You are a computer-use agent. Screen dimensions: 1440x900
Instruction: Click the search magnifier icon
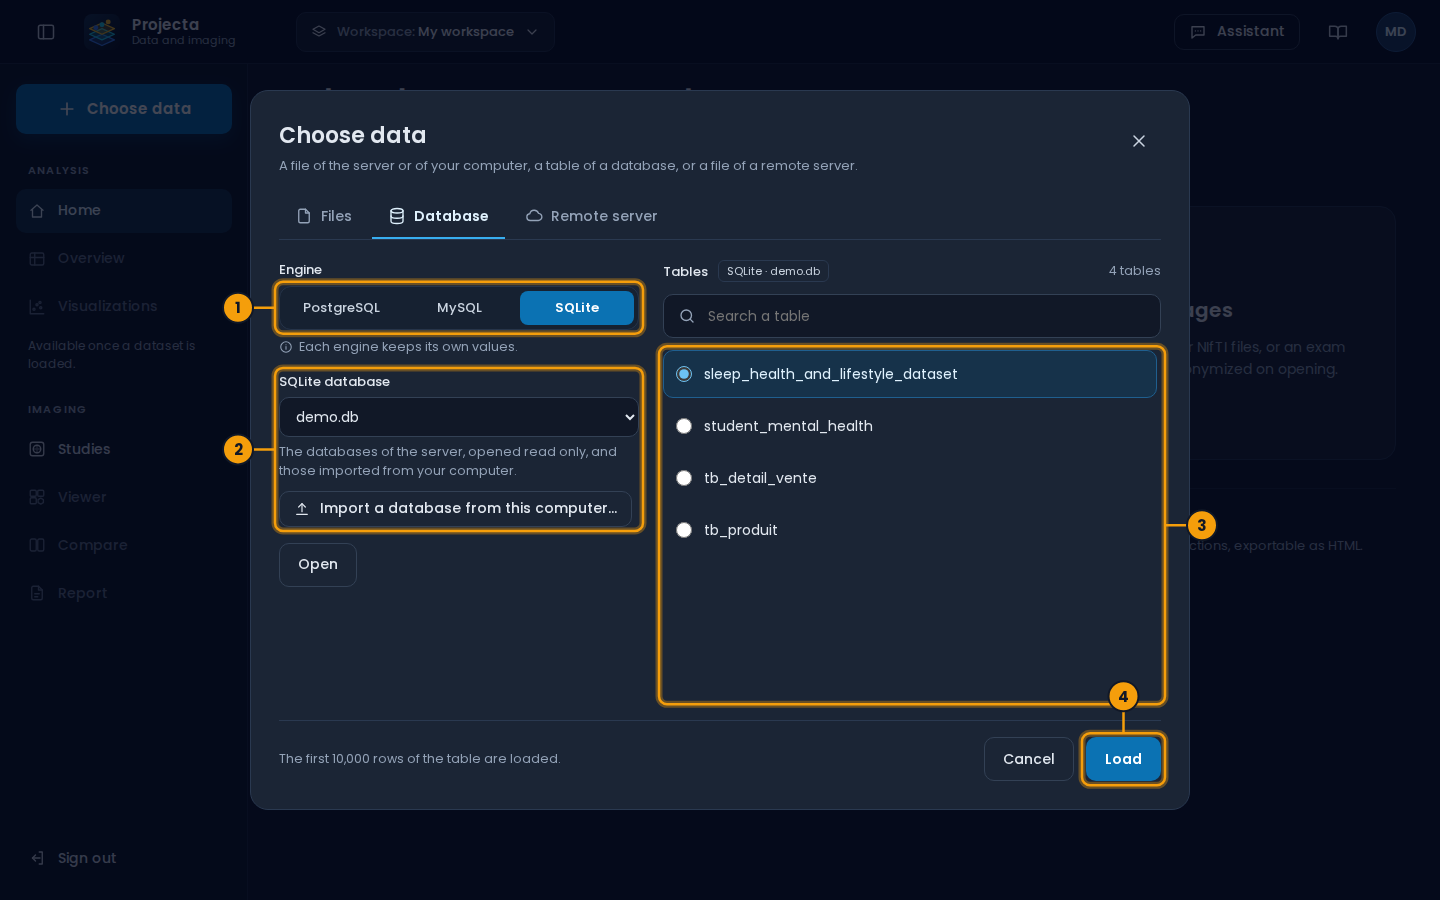[x=687, y=316]
